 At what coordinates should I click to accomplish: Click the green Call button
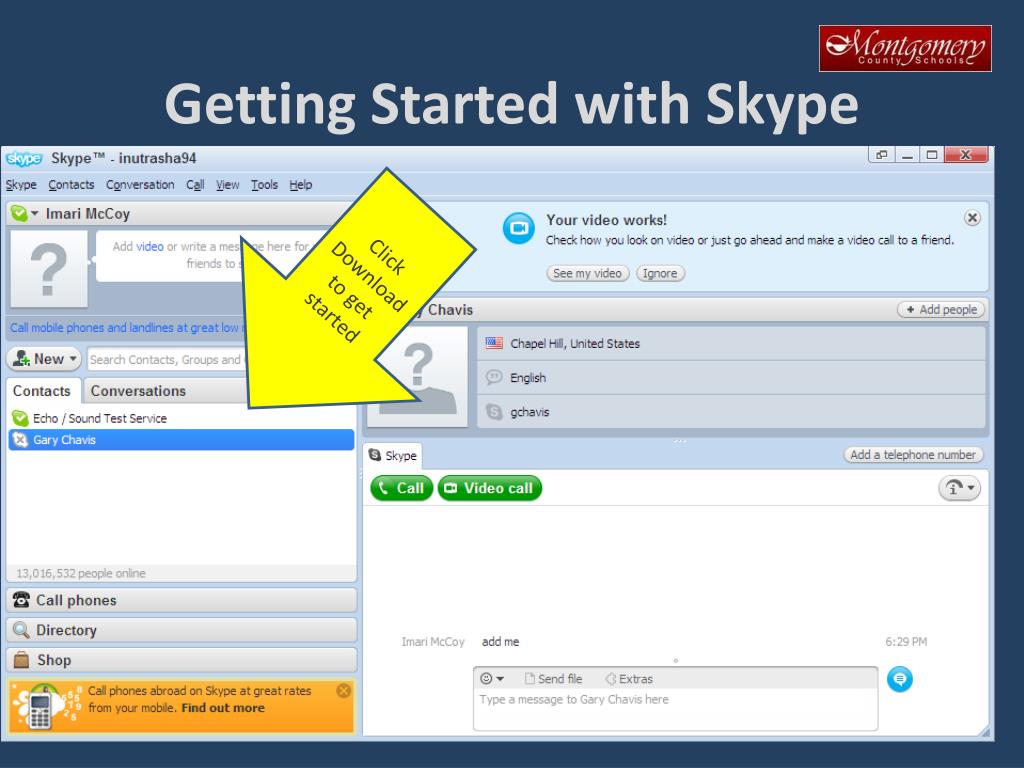click(401, 488)
